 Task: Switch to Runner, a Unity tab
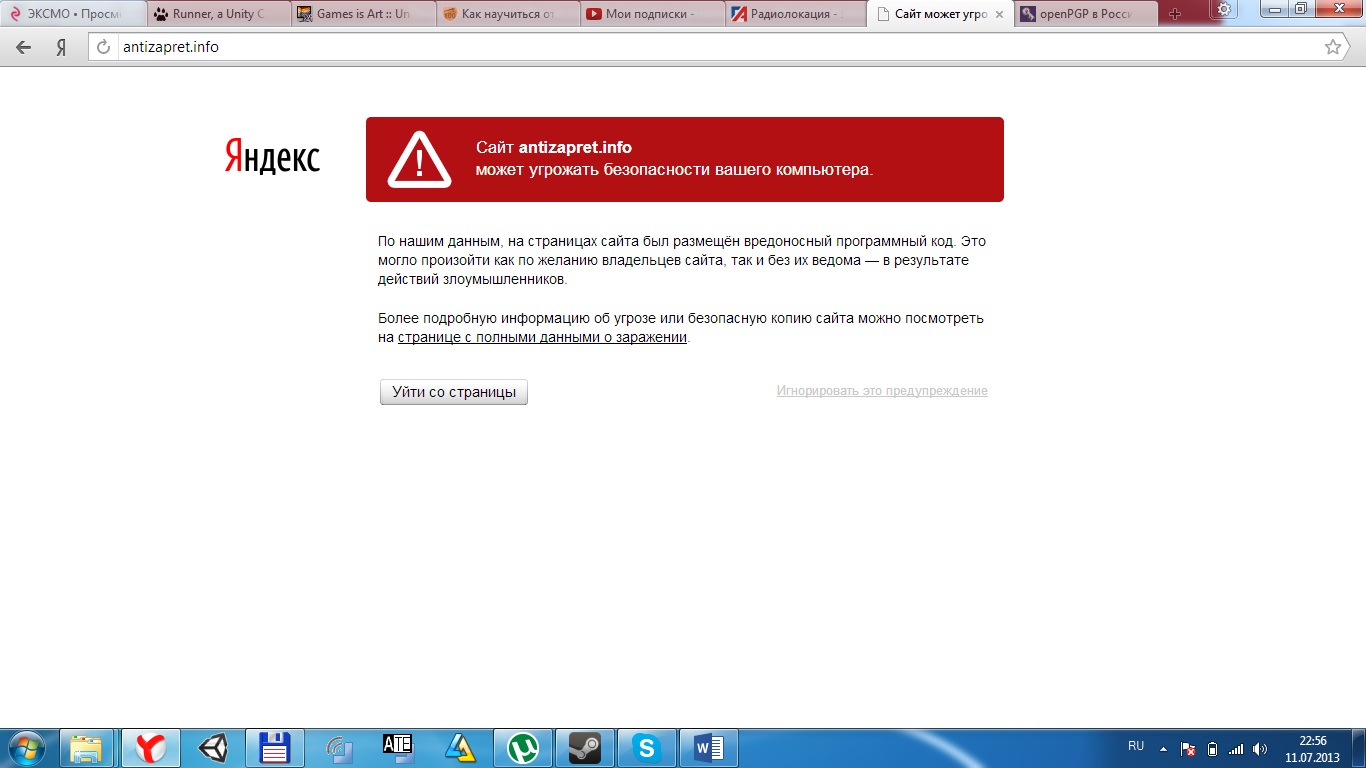coord(219,14)
